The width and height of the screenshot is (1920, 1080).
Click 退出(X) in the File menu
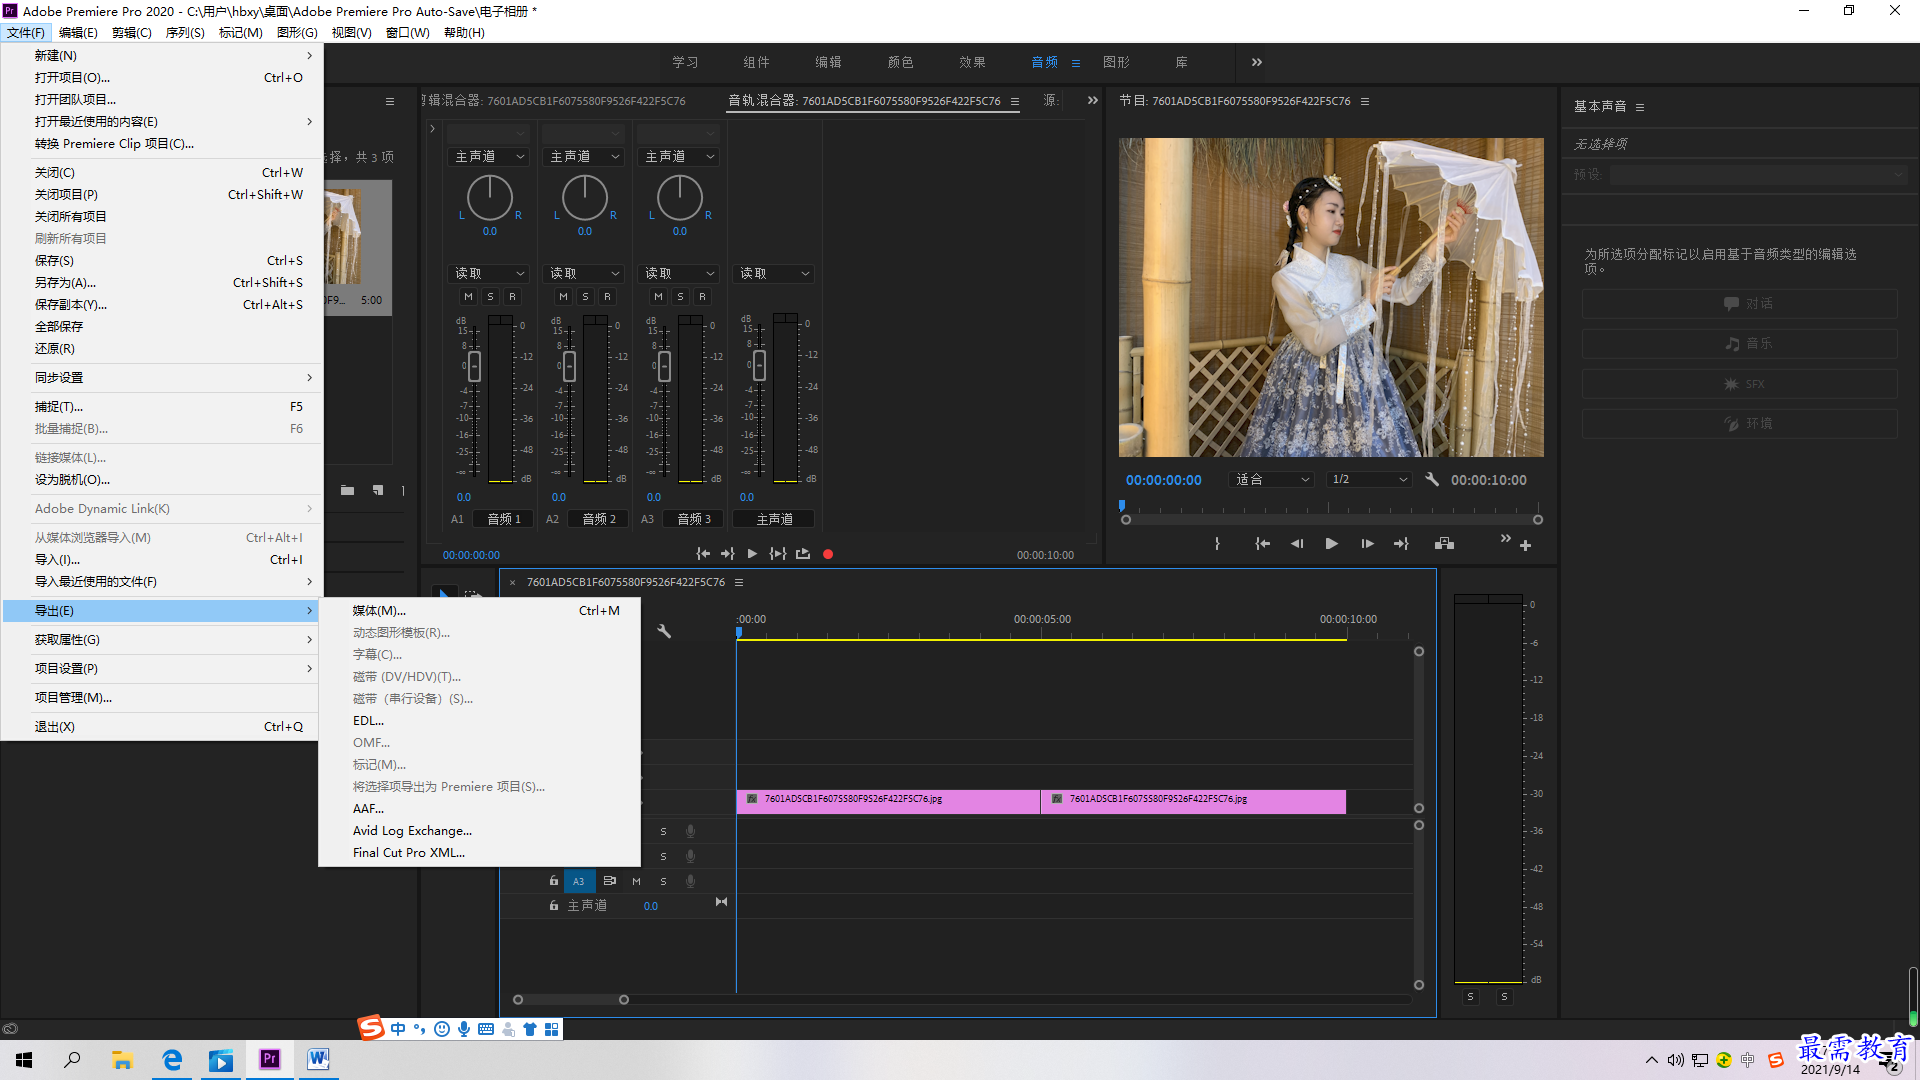tap(162, 727)
